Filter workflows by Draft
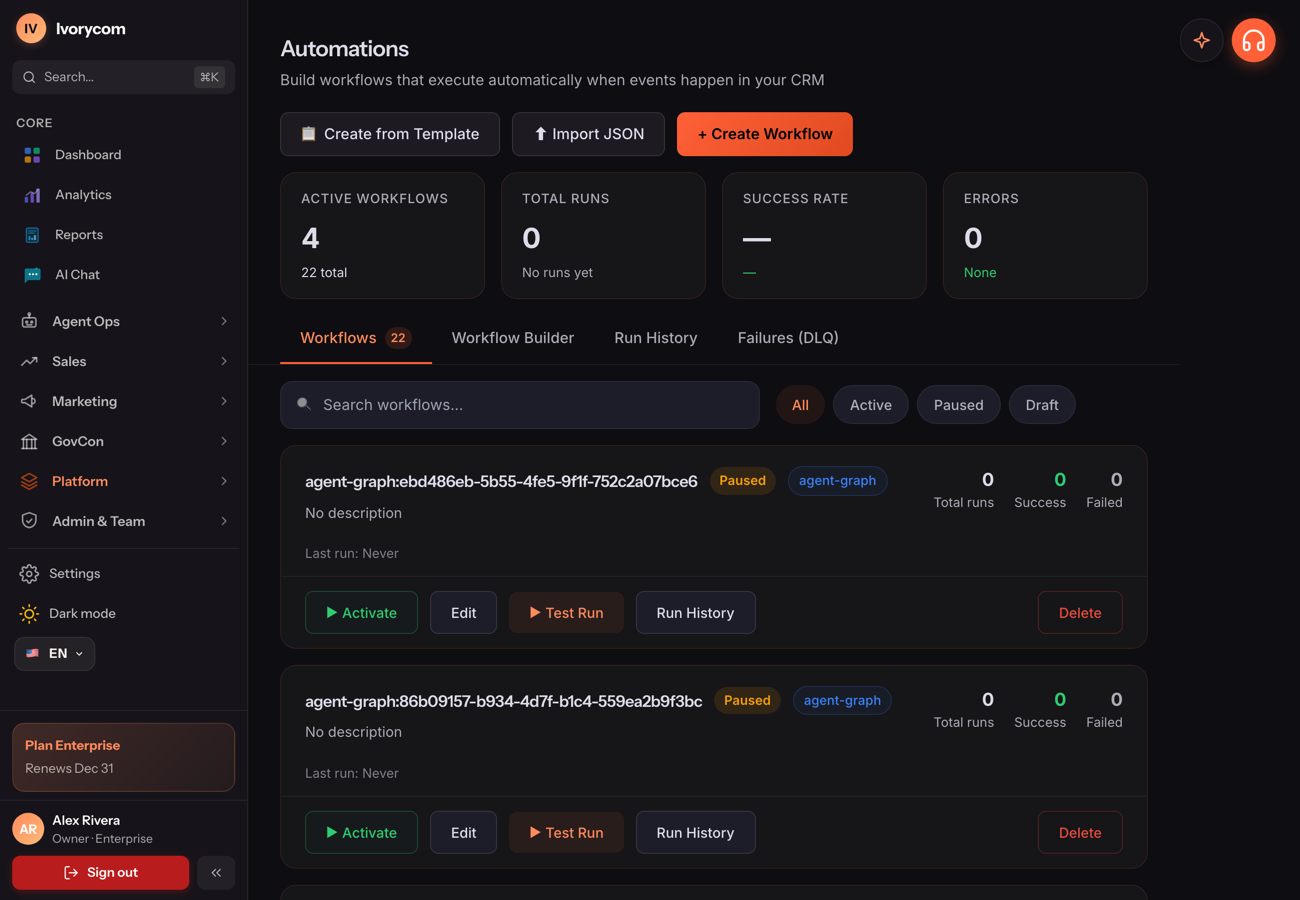This screenshot has height=900, width=1300. coord(1041,405)
